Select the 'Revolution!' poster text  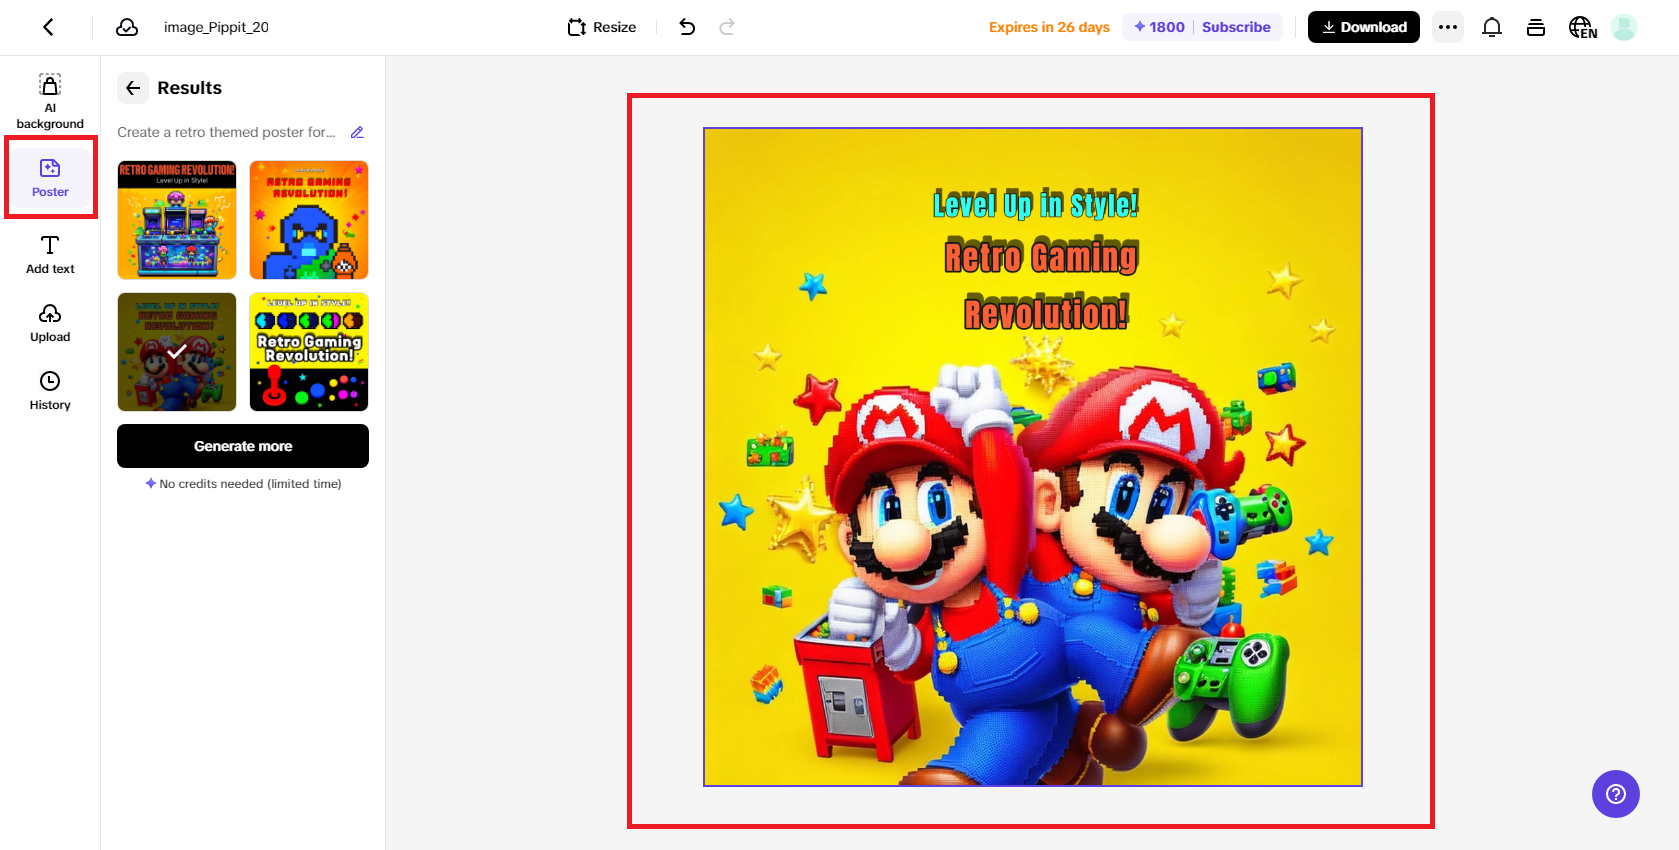pyautogui.click(x=1046, y=312)
